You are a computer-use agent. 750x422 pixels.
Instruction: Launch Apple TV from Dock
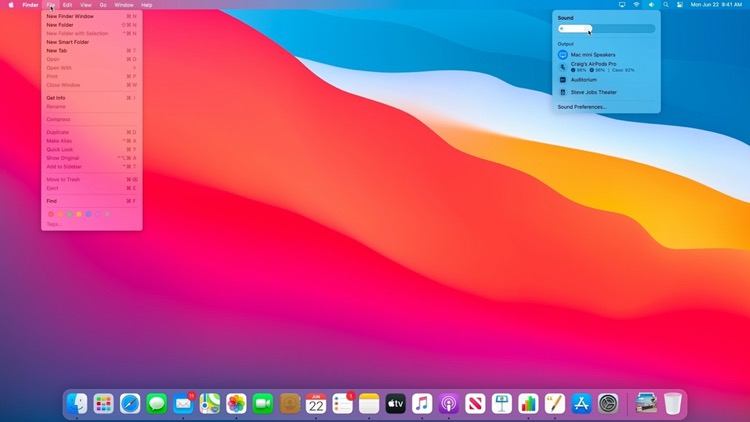(396, 404)
